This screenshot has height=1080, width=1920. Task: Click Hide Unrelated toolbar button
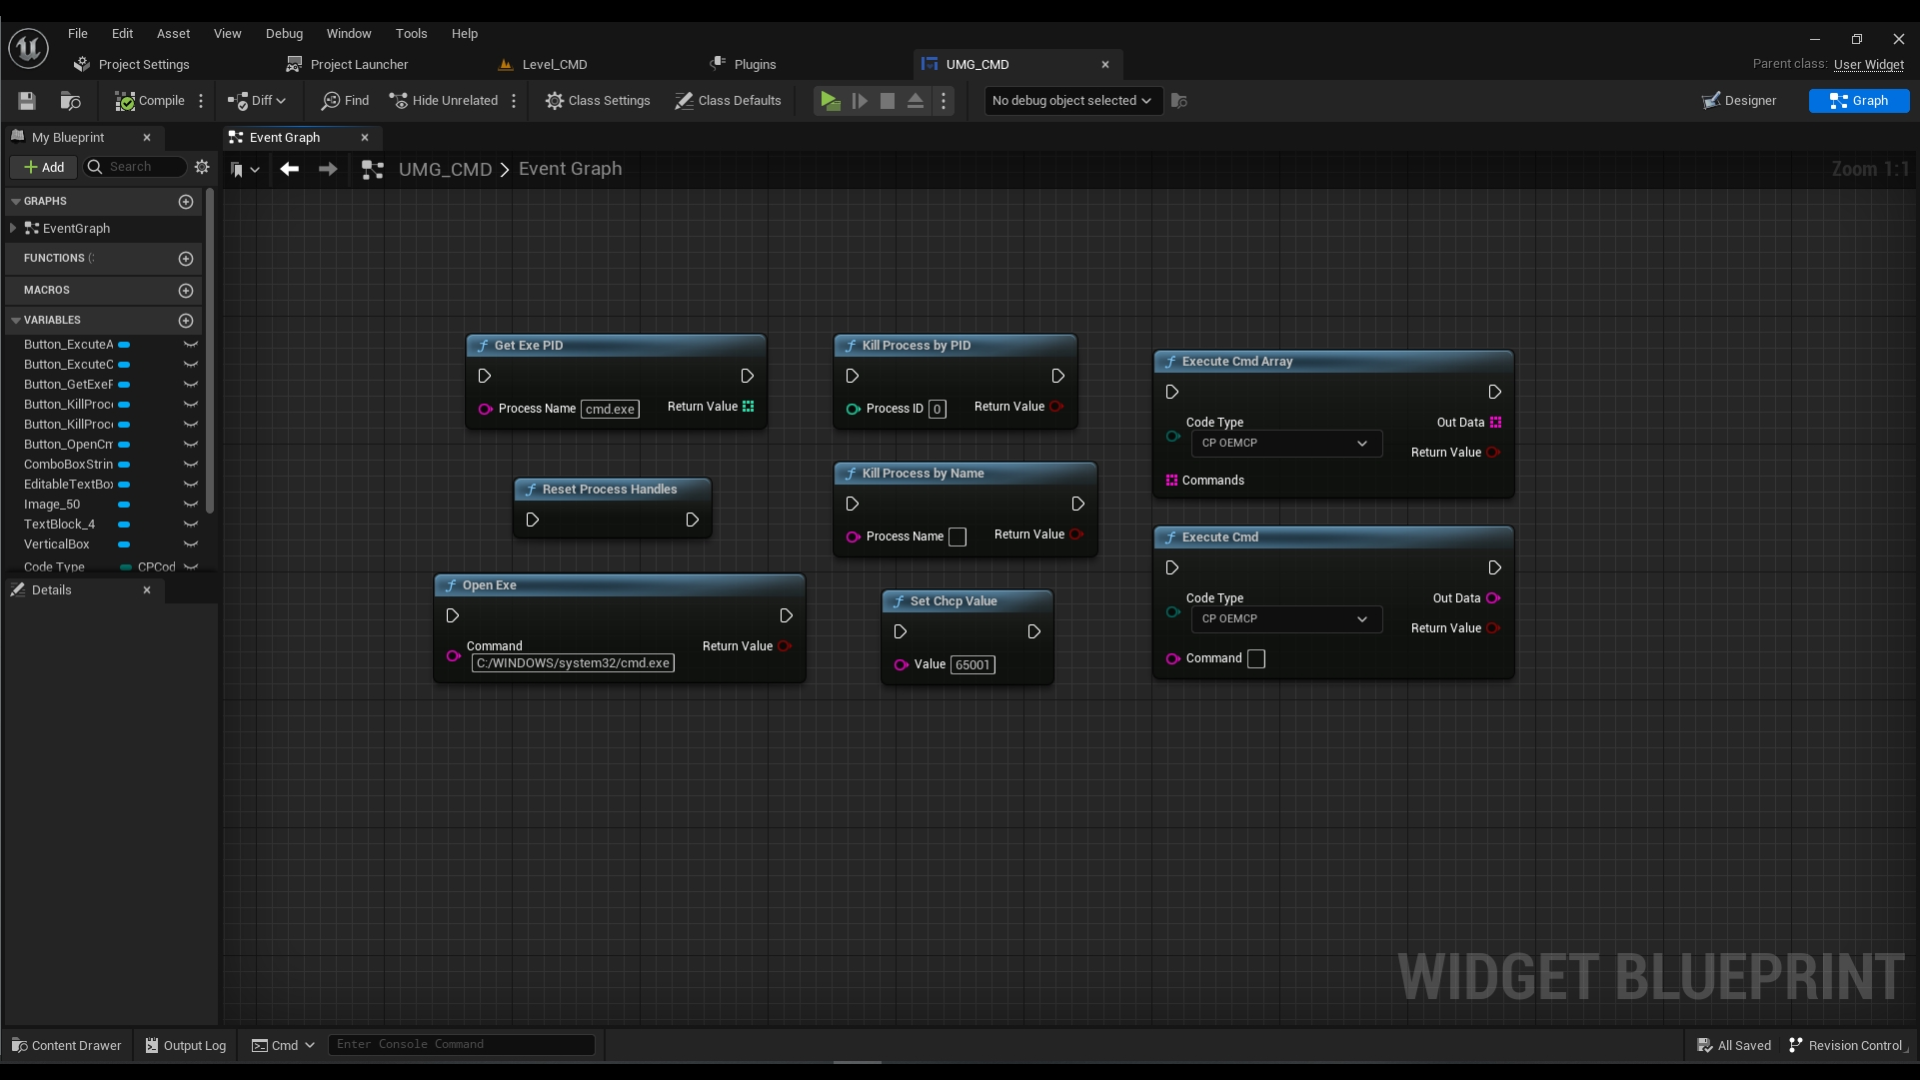[x=443, y=101]
